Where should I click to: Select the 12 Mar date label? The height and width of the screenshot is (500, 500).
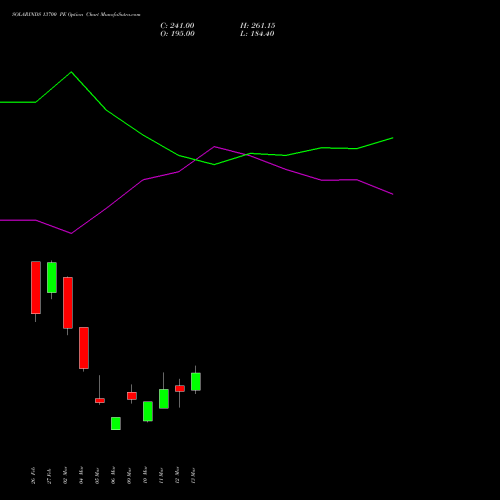[x=177, y=475]
